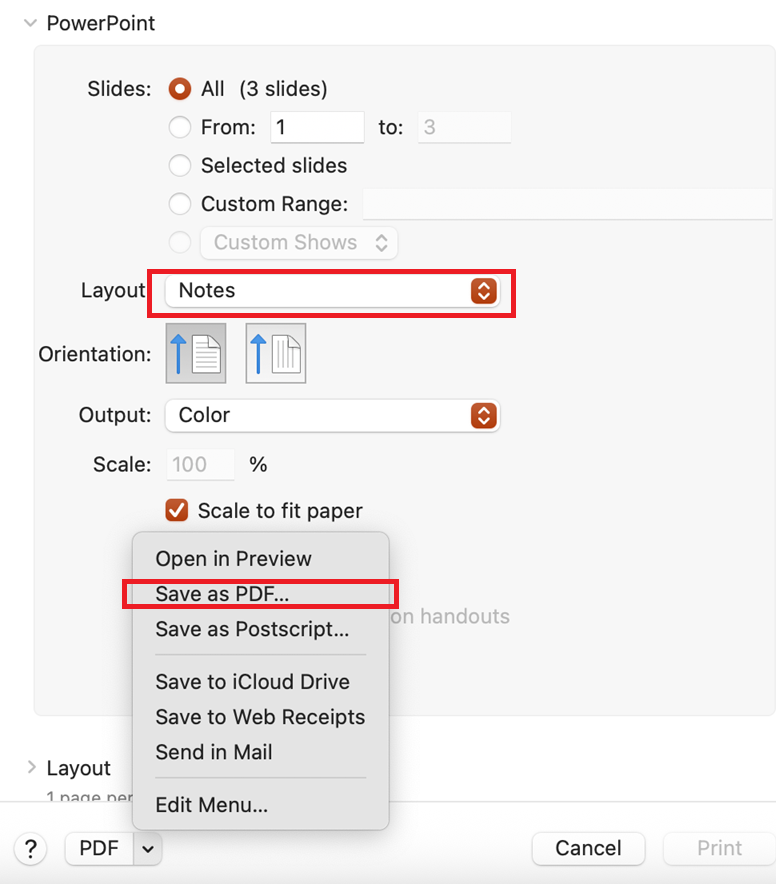Select the All slides radio button
The height and width of the screenshot is (884, 776).
(180, 89)
